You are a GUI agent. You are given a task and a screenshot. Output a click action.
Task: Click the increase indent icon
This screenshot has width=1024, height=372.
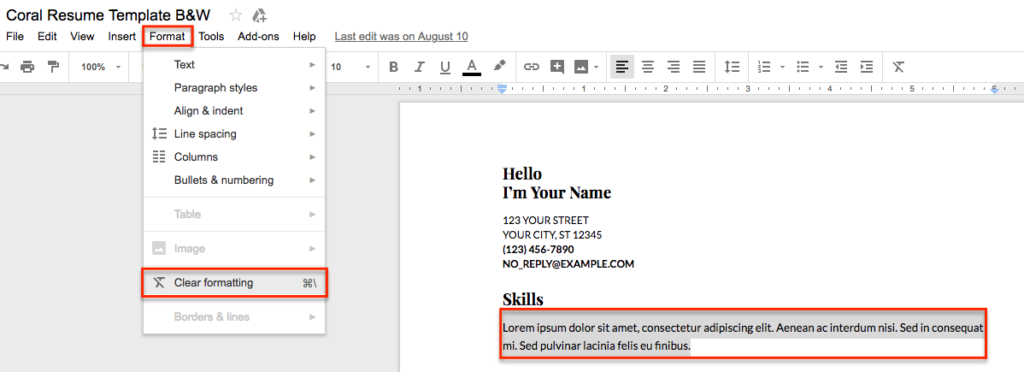(867, 67)
